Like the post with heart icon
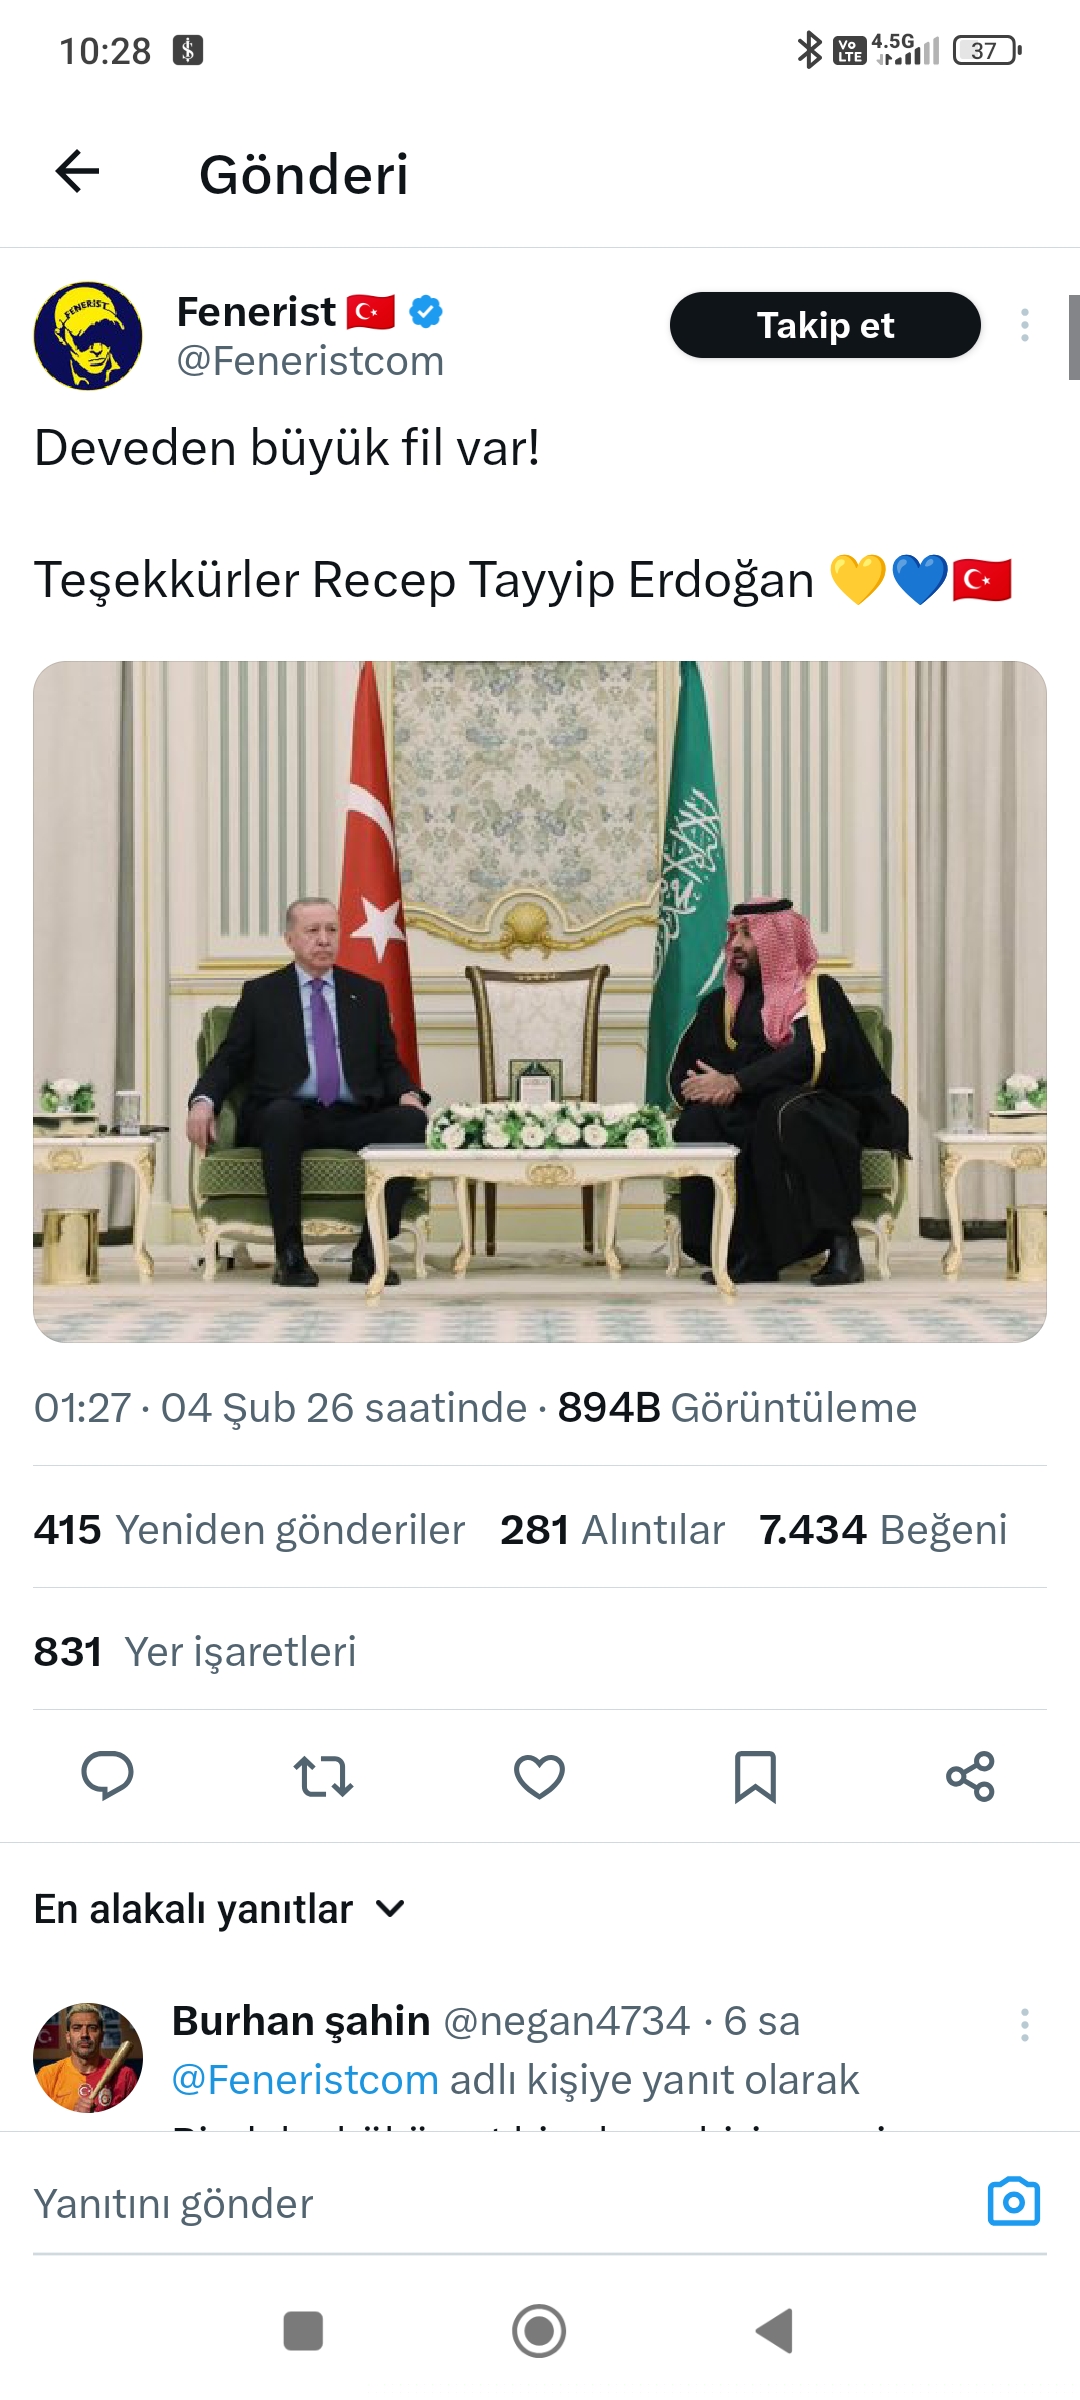This screenshot has width=1080, height=2400. (x=539, y=1776)
